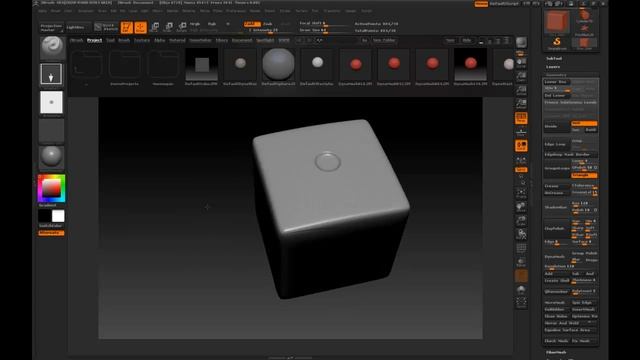Viewport: 640px width, 360px height.
Task: Open the texture selector on left shelf
Action: 51,131
